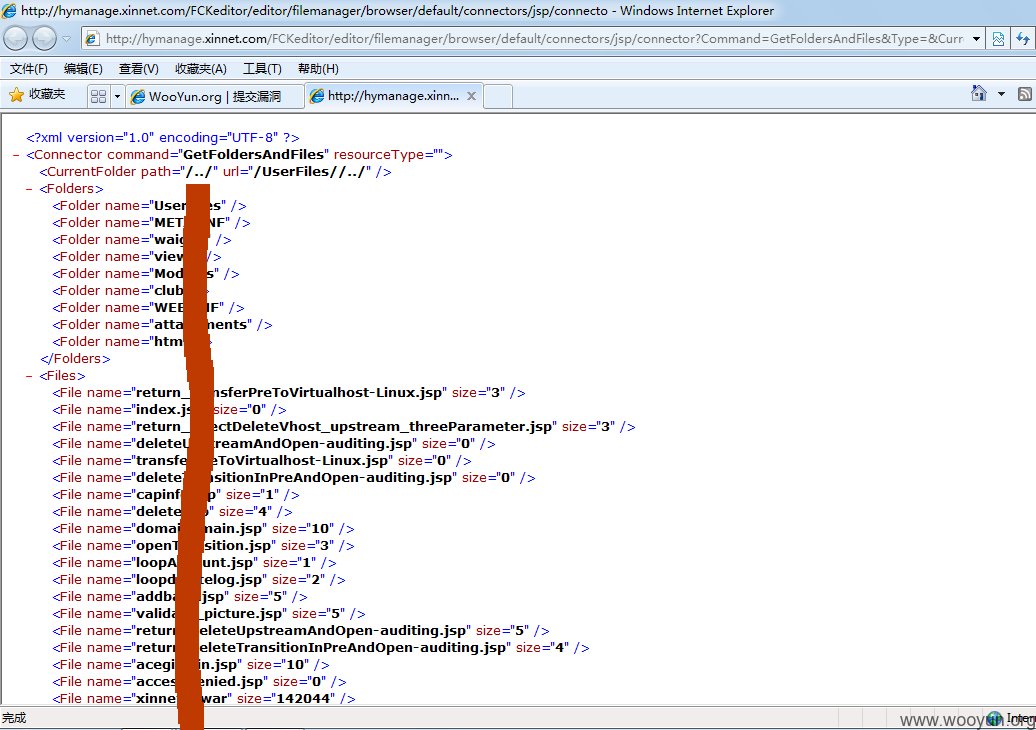Click the browser Back arrow button
The width and height of the screenshot is (1036, 730).
coord(16,39)
